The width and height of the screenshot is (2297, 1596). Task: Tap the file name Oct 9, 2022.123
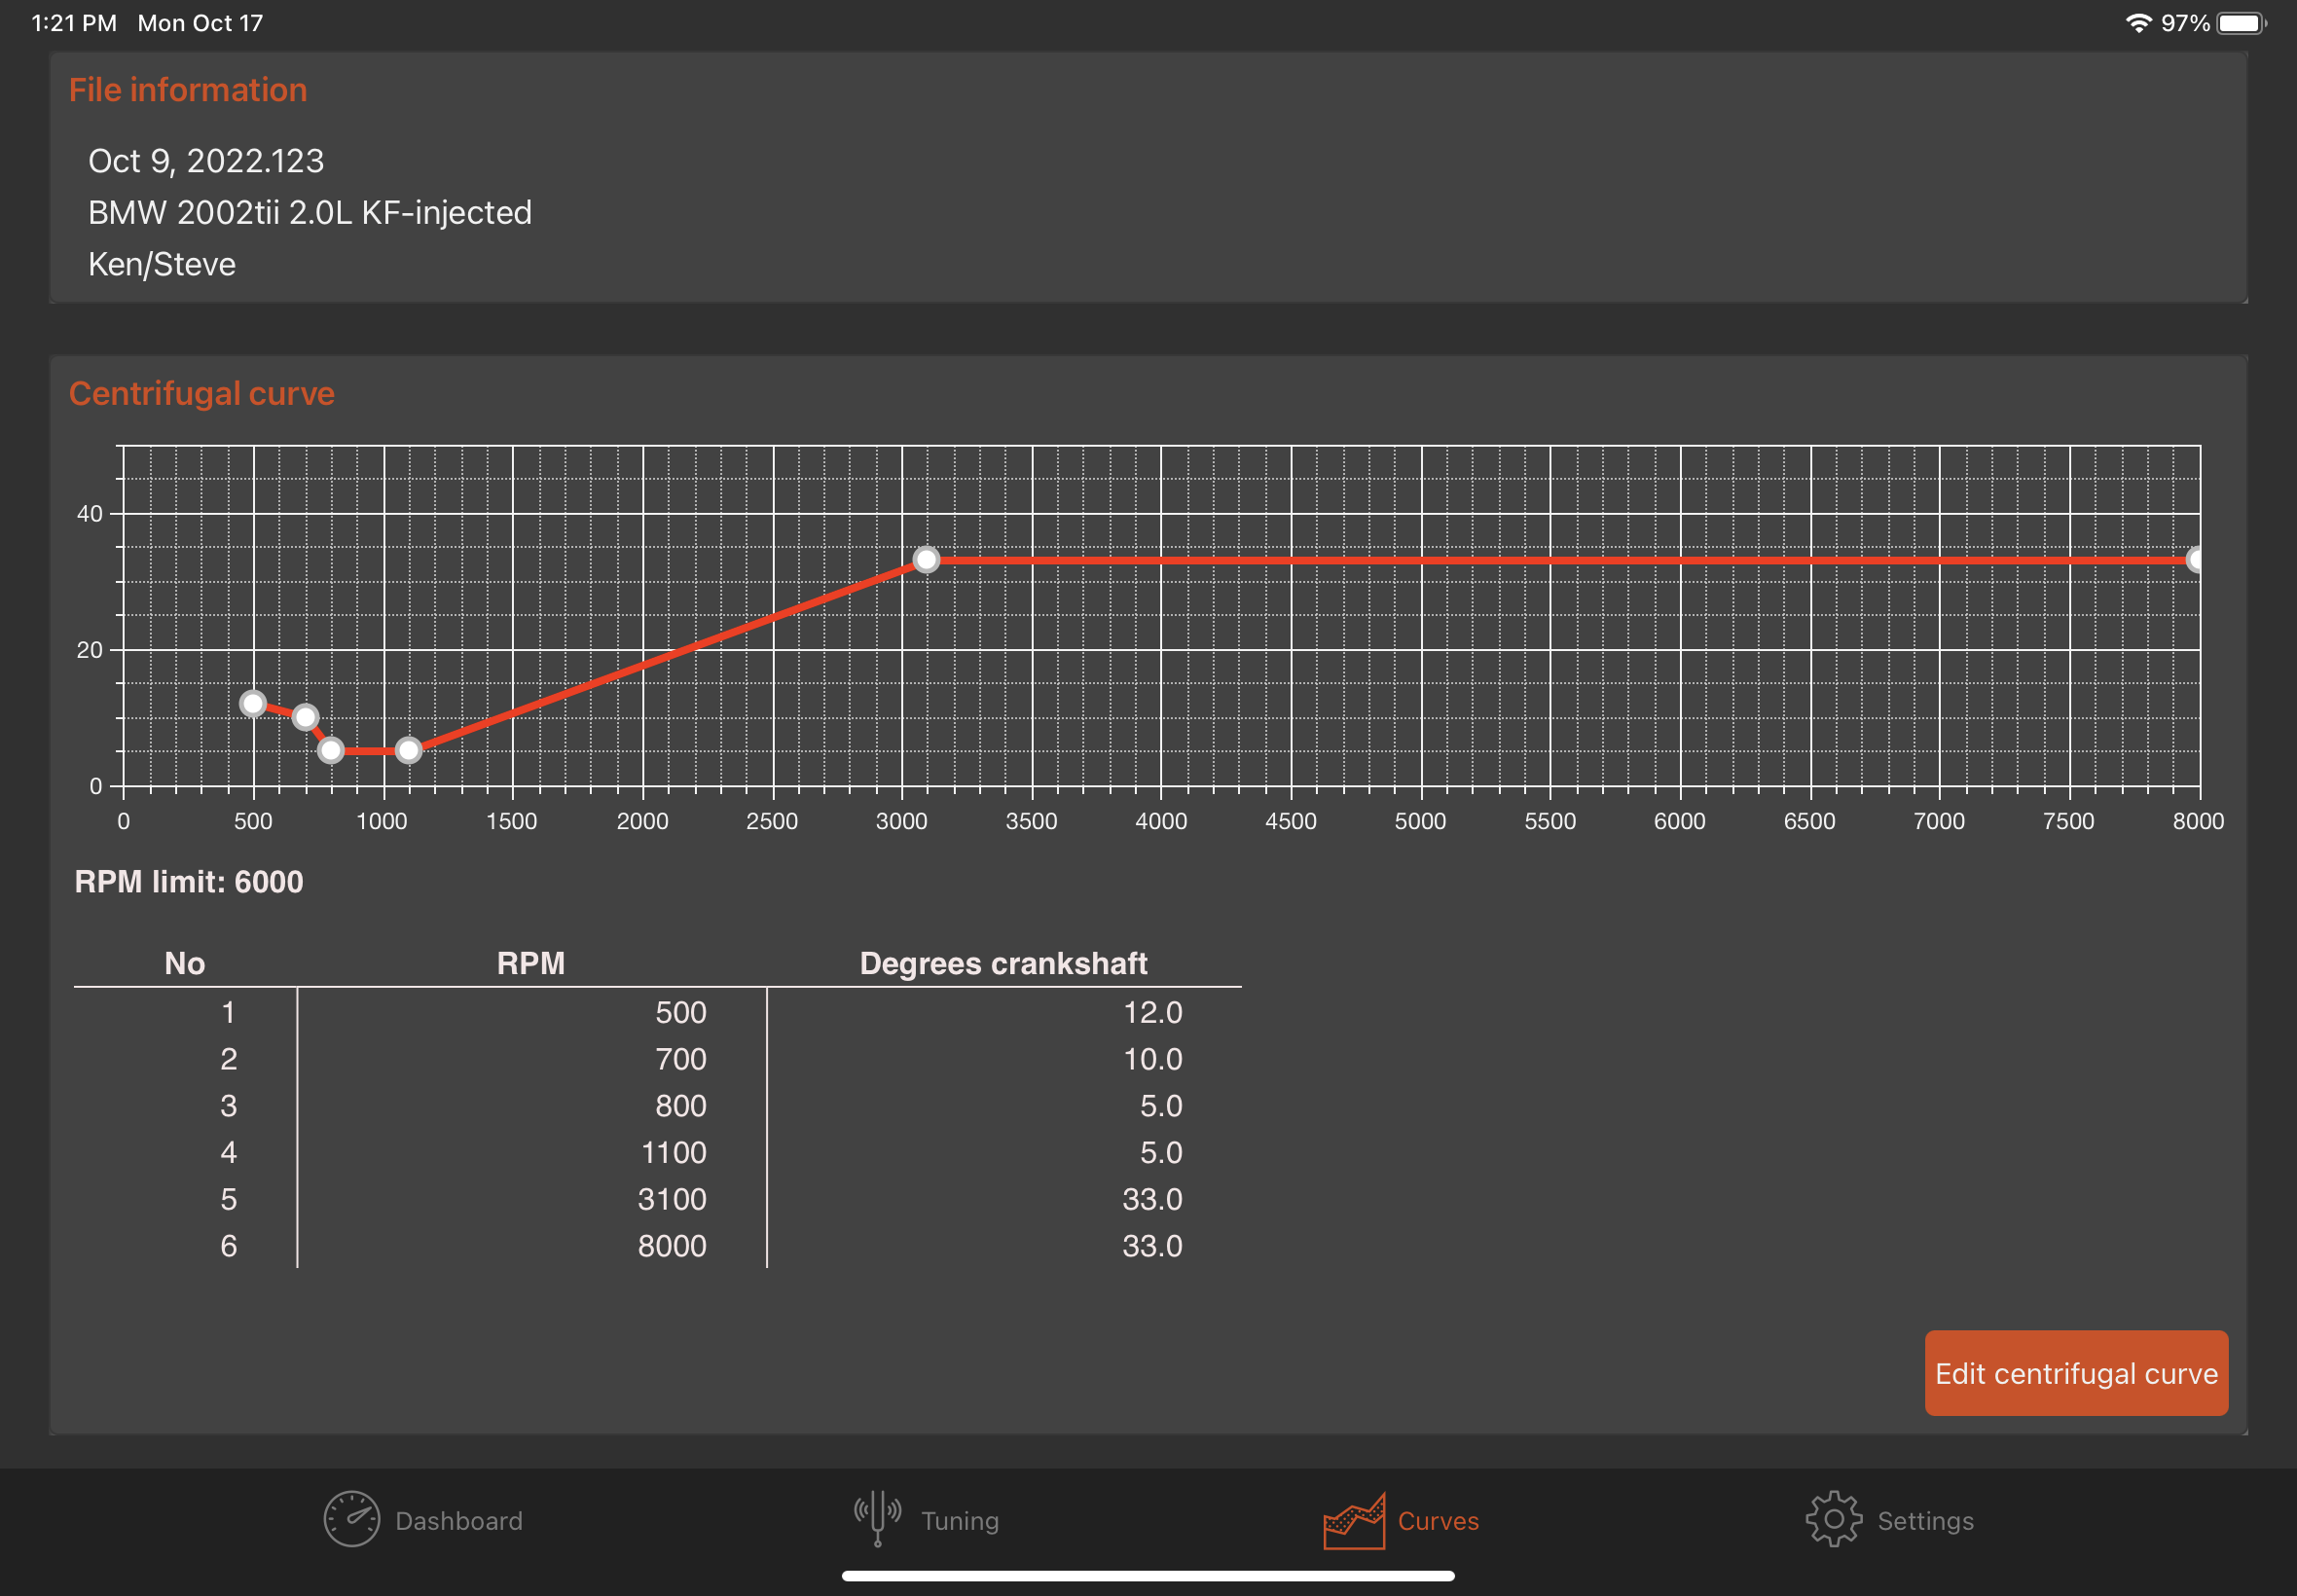click(x=206, y=161)
